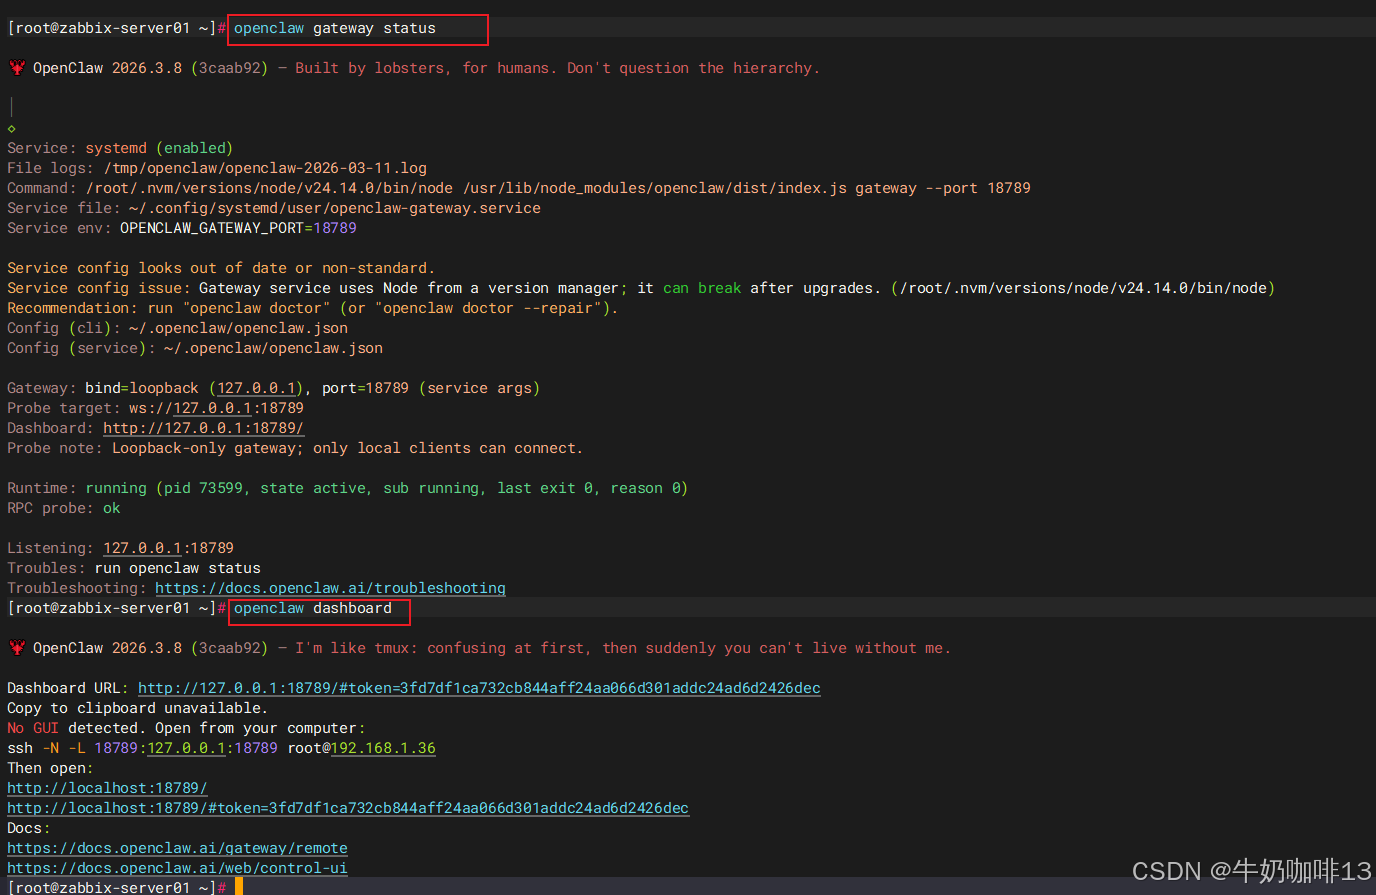The width and height of the screenshot is (1376, 895).
Task: Click the red lobster icon before OpenClaw 2026.3.8 under gateway status
Action: (x=17, y=68)
